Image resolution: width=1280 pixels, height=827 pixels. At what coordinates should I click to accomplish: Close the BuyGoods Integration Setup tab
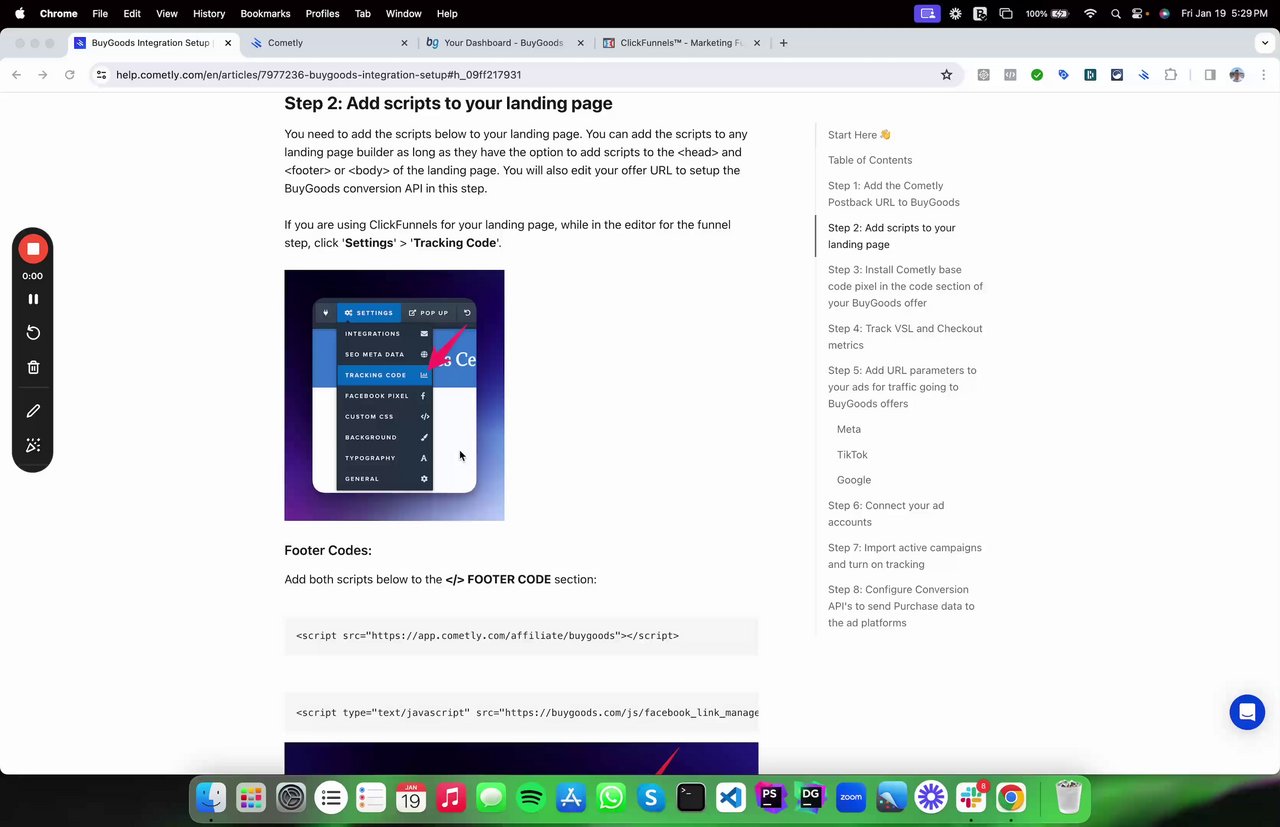coord(228,43)
